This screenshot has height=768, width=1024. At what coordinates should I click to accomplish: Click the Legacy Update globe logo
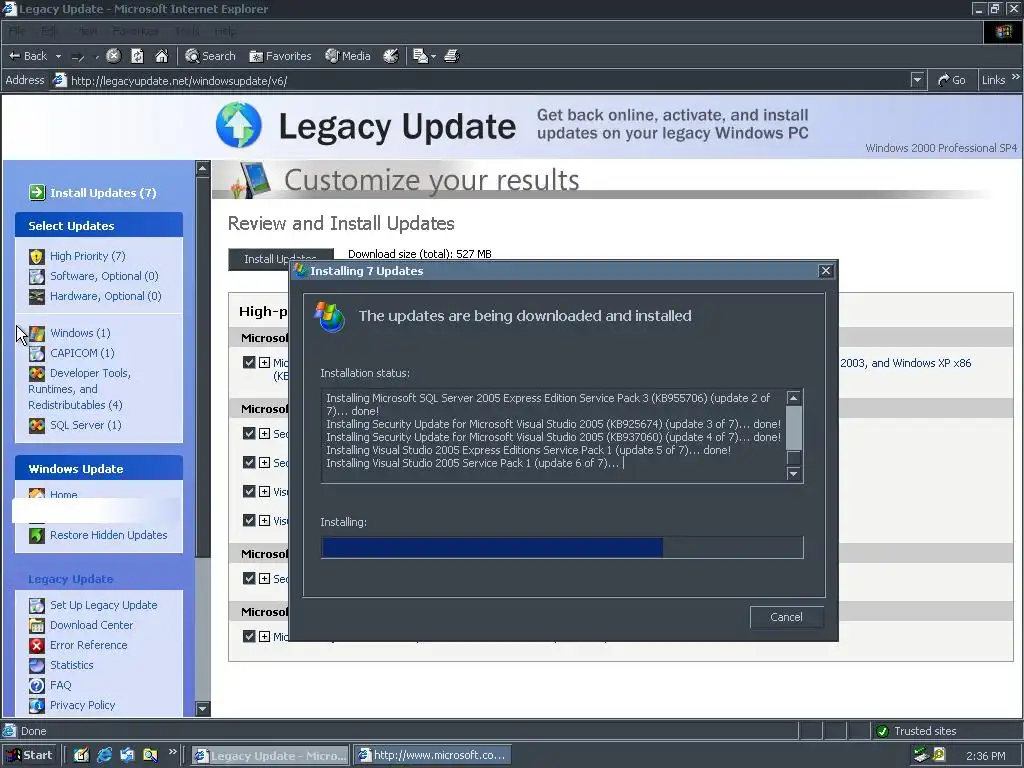238,125
